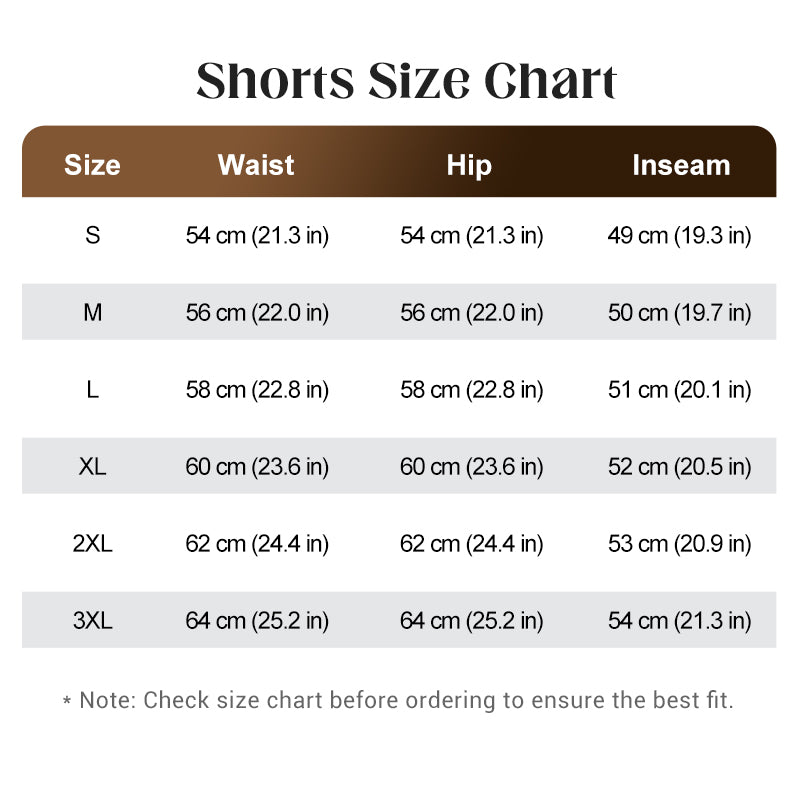Select the Size column header
Image resolution: width=800 pixels, height=800 pixels.
(x=92, y=165)
